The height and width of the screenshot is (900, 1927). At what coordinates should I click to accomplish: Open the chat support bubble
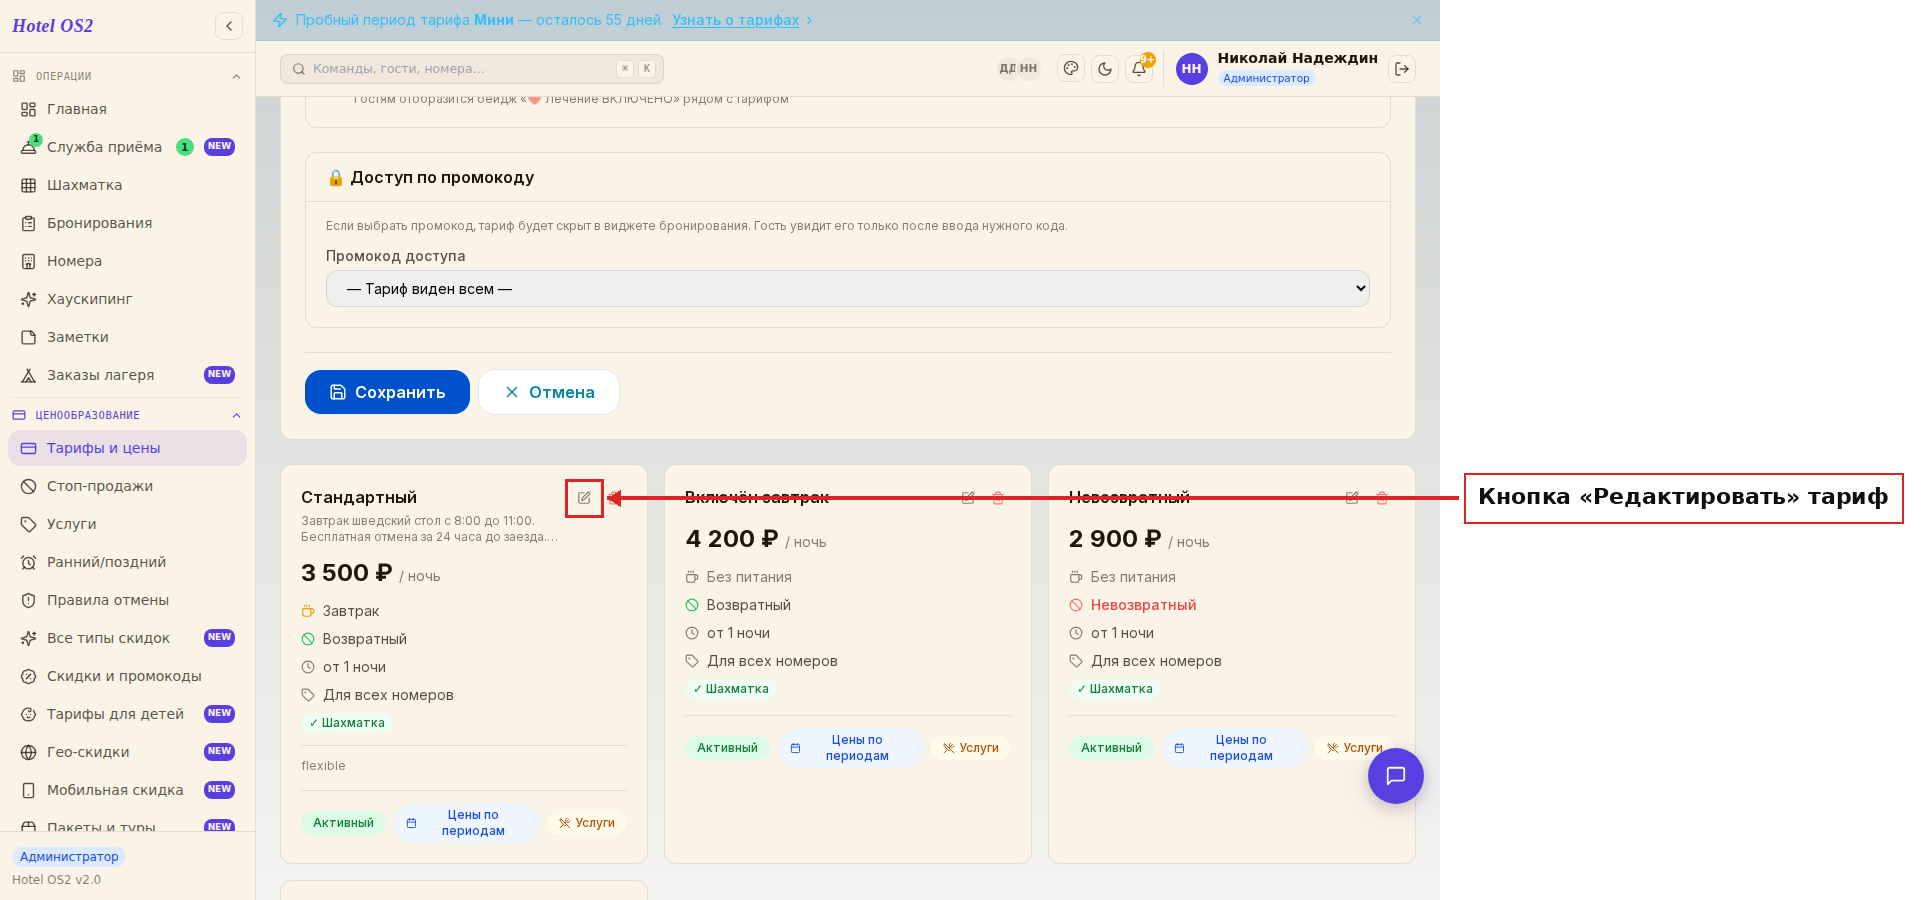pyautogui.click(x=1396, y=776)
